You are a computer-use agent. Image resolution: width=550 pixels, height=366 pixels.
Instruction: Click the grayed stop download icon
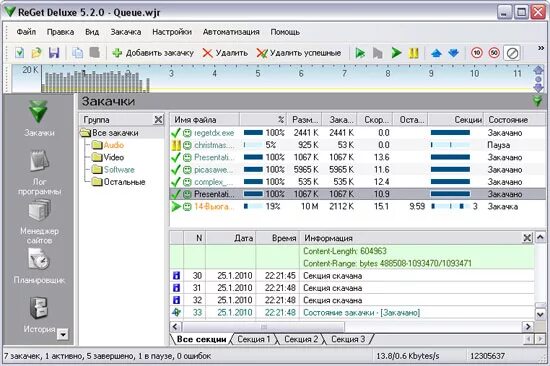(377, 53)
